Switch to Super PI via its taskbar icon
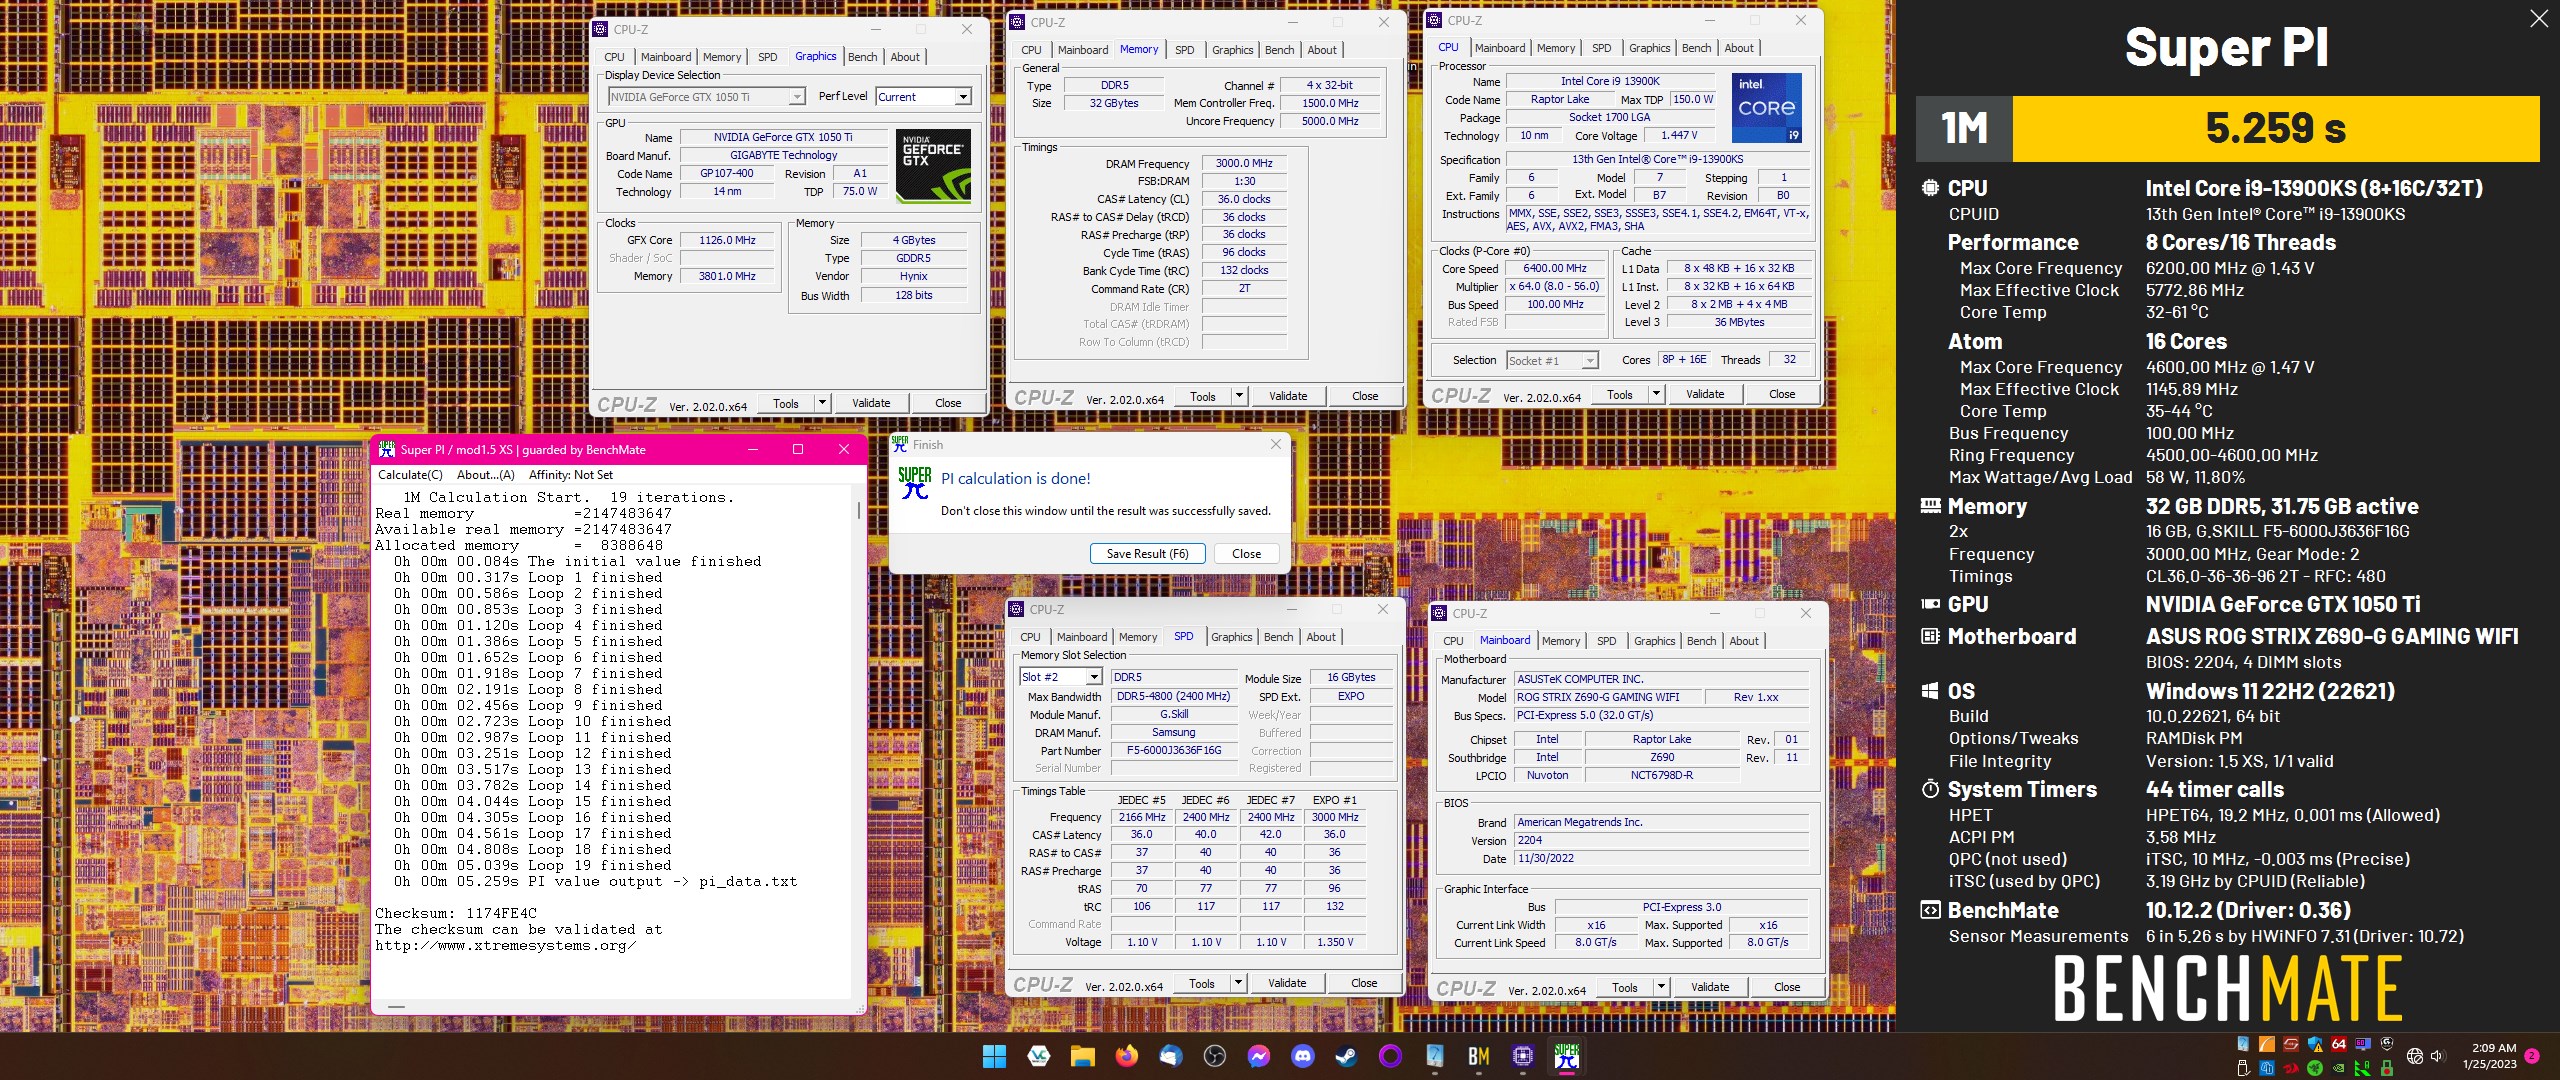 (1567, 1056)
